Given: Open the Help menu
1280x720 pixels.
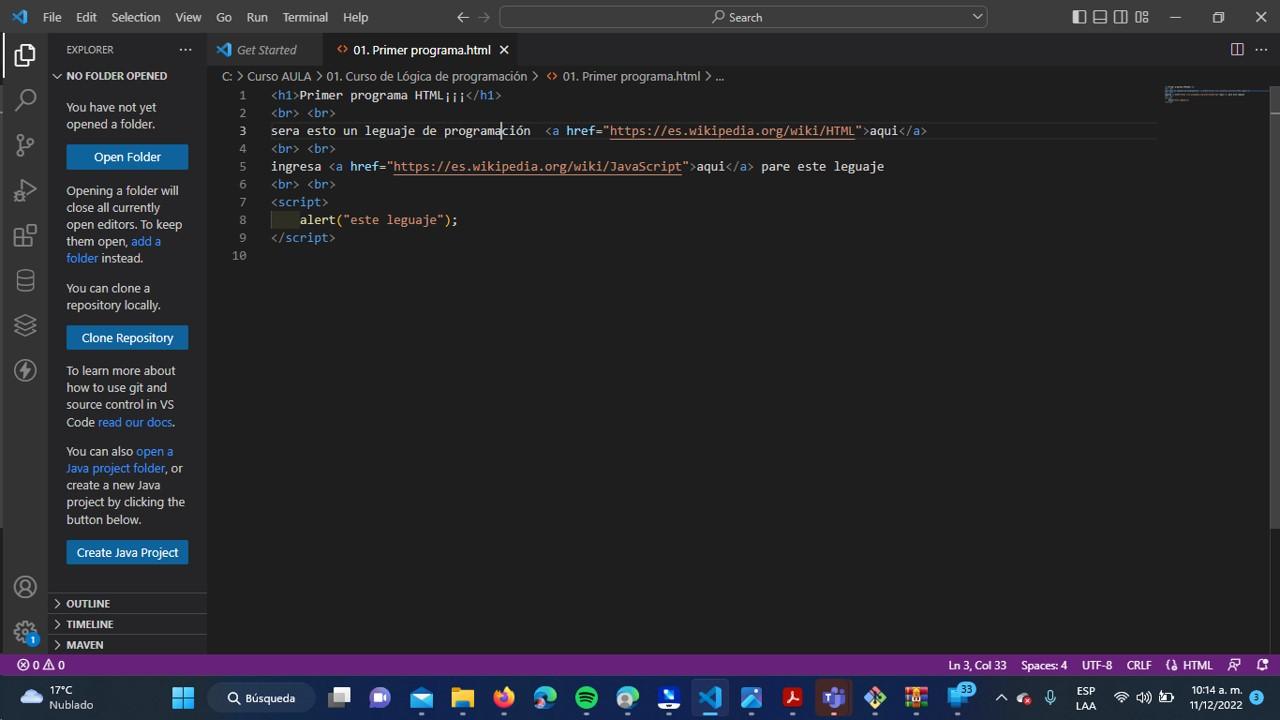Looking at the screenshot, I should click(355, 17).
